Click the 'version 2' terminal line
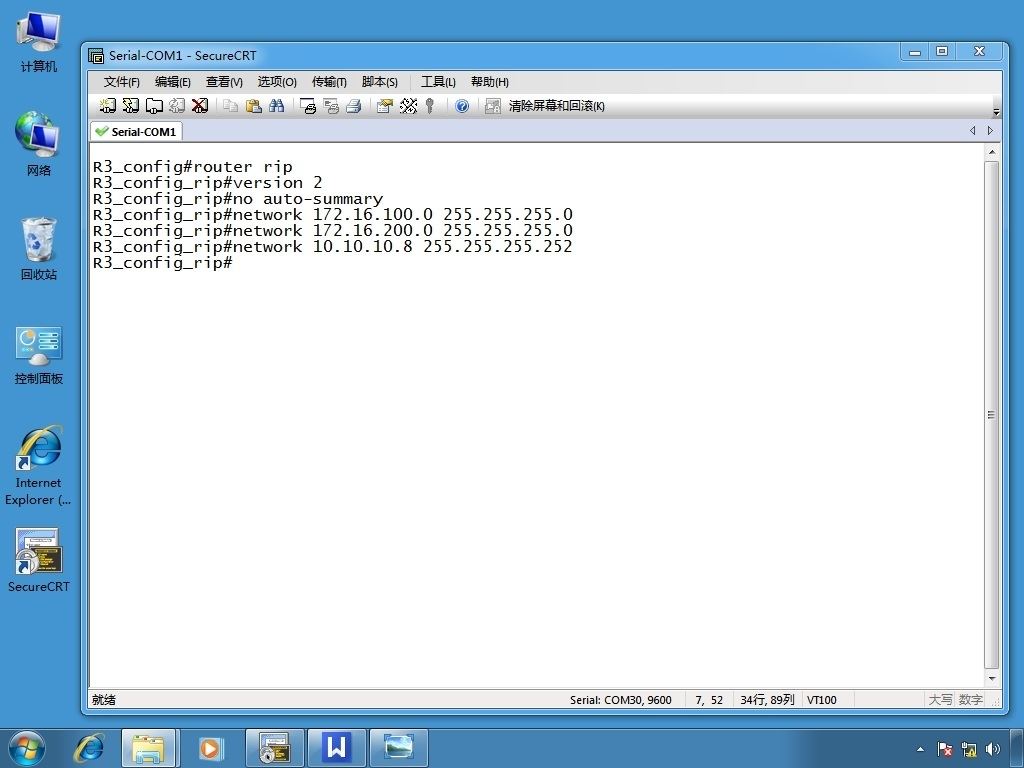This screenshot has height=768, width=1024. click(x=208, y=183)
